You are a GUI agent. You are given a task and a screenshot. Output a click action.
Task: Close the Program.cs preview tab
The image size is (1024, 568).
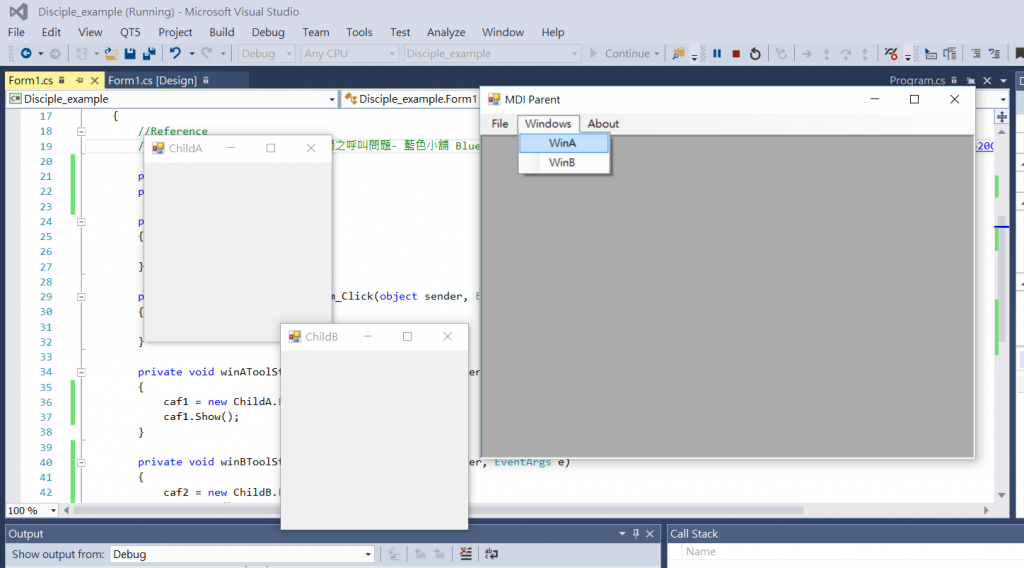coord(987,80)
